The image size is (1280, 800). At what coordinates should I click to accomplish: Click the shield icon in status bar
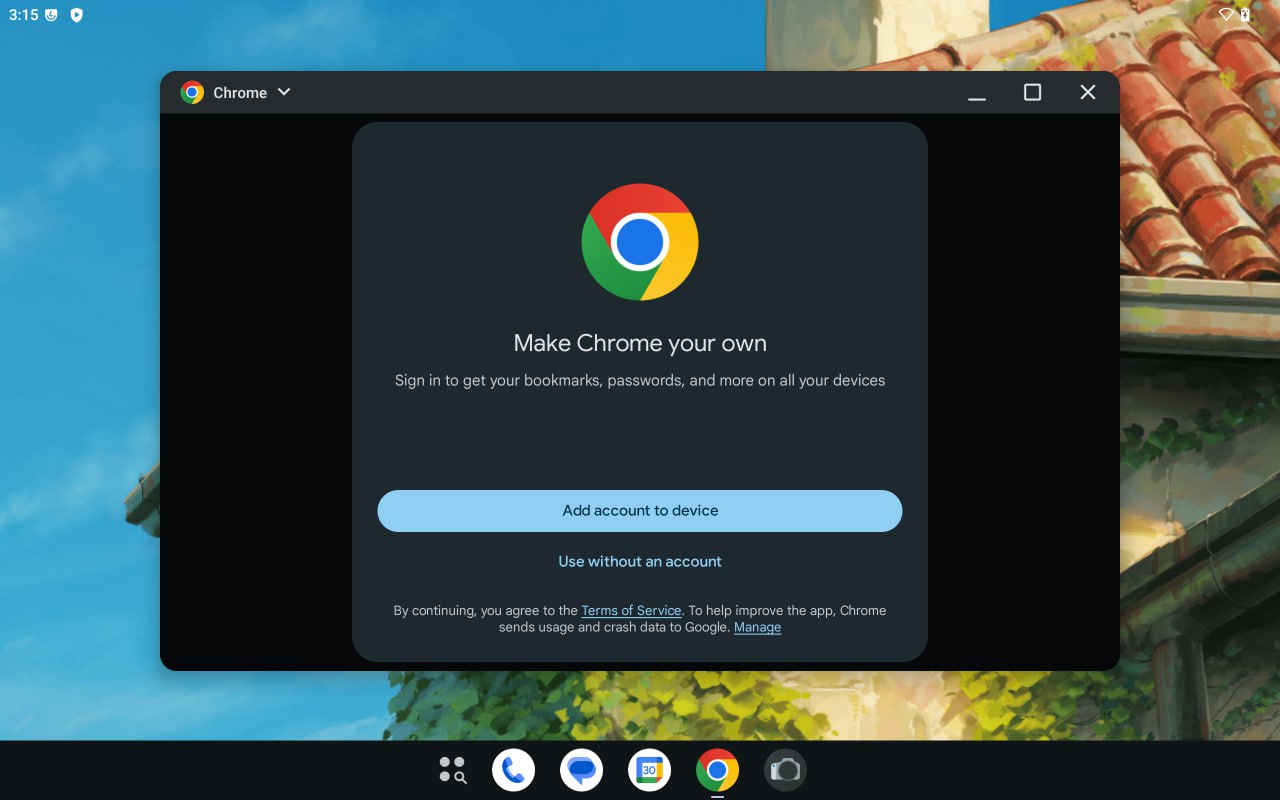pyautogui.click(x=76, y=15)
